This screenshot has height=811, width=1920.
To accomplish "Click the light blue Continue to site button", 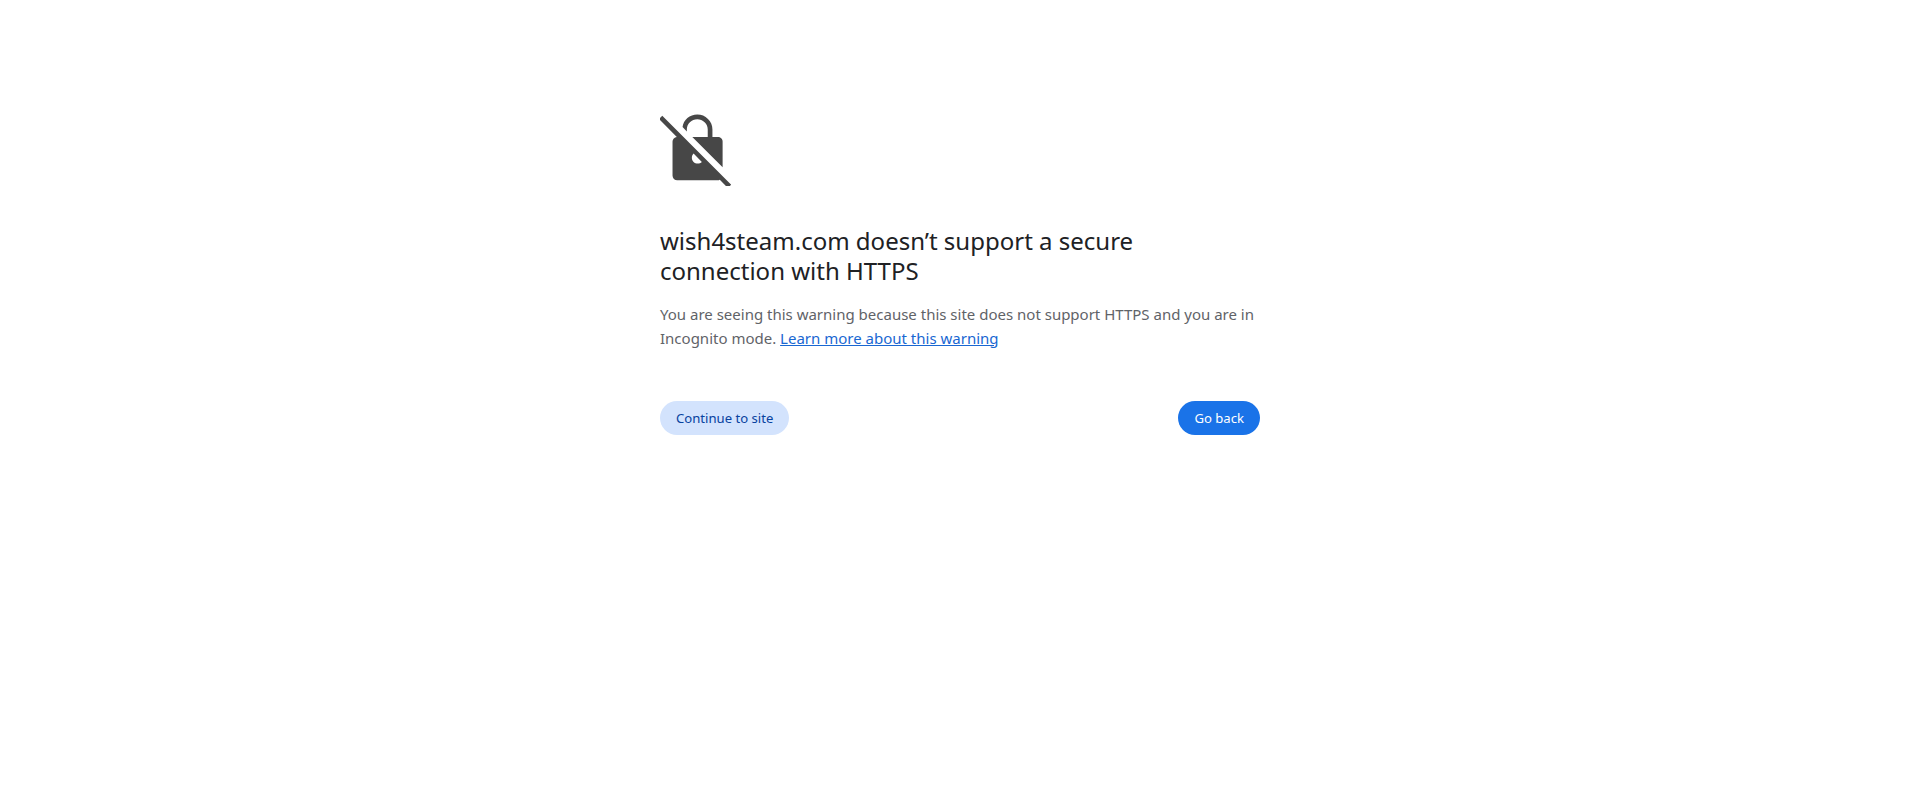I will 724,418.
